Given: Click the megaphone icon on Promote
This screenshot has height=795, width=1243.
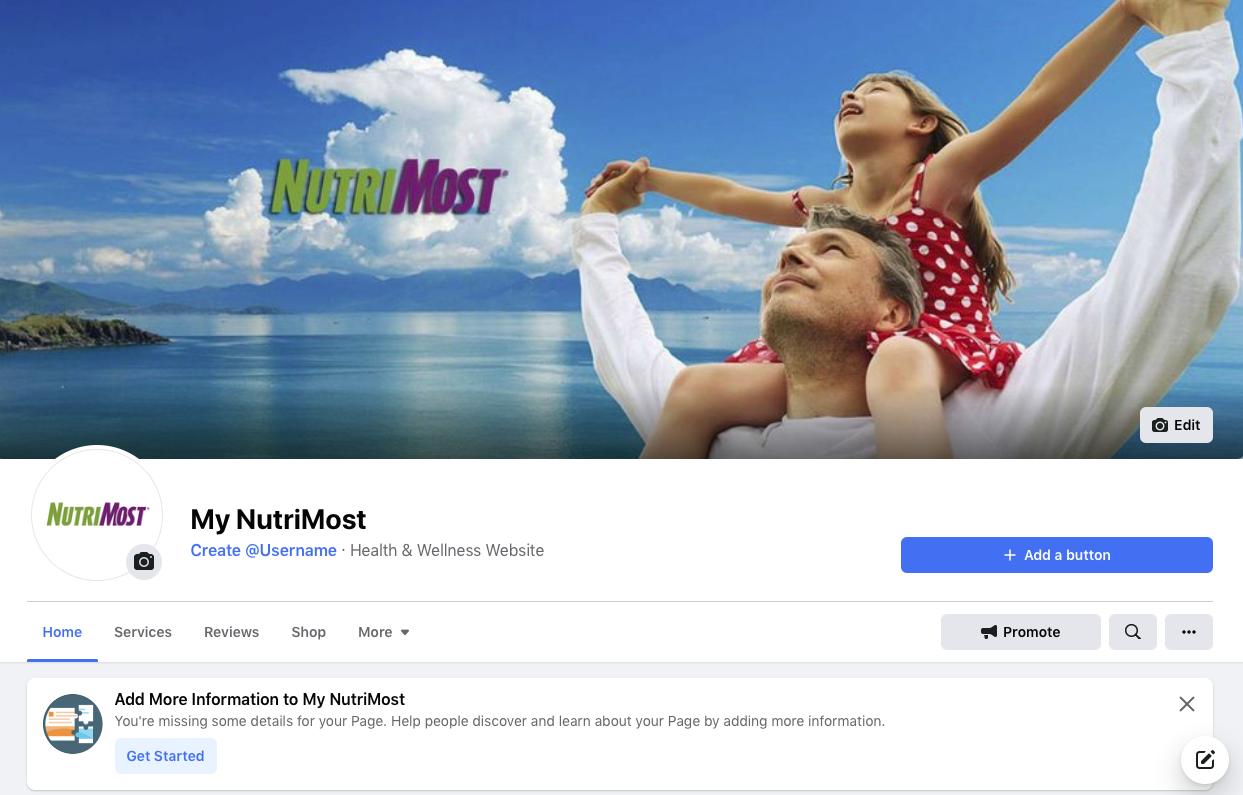Looking at the screenshot, I should 989,632.
